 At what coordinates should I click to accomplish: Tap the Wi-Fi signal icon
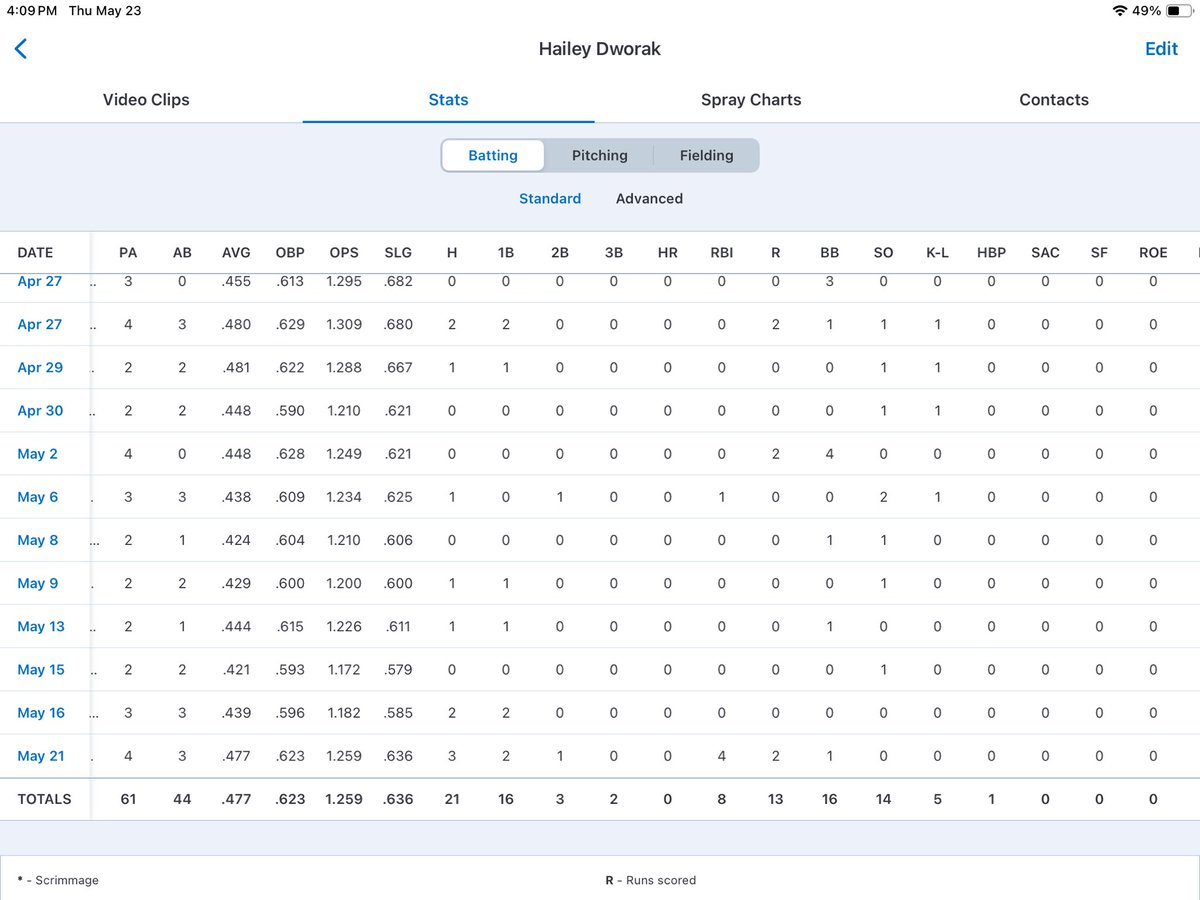[x=1119, y=11]
